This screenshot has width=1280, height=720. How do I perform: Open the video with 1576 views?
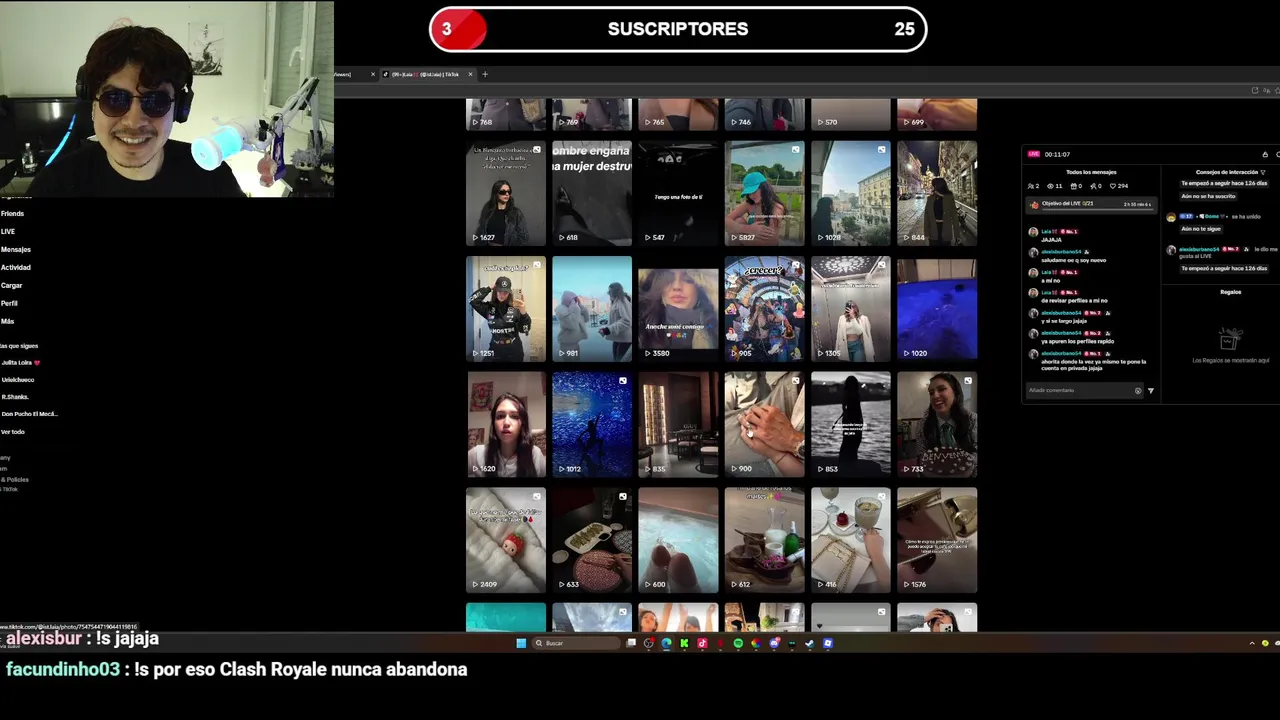[937, 540]
